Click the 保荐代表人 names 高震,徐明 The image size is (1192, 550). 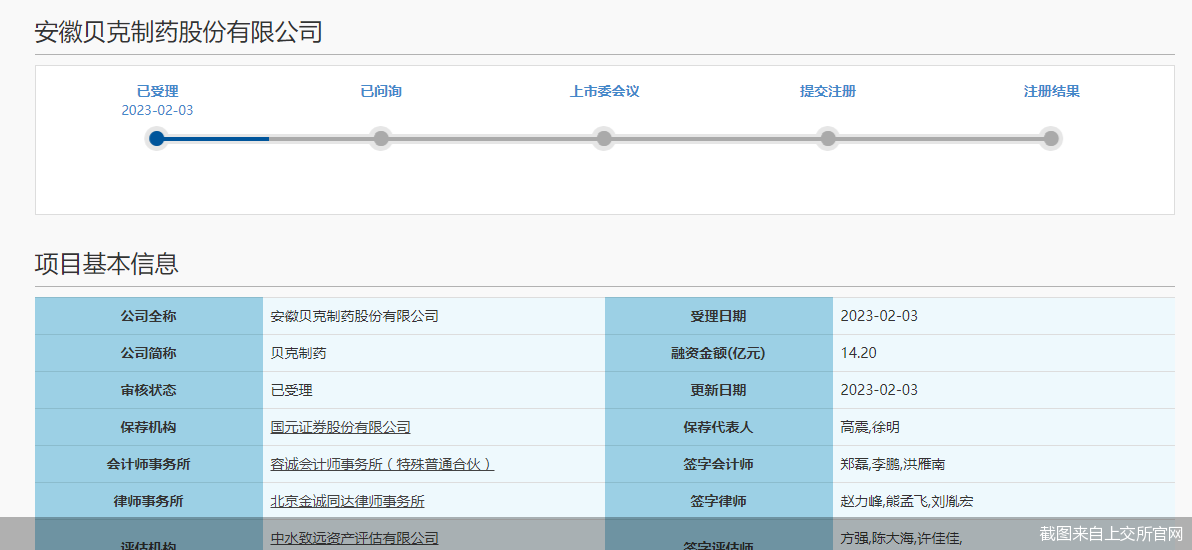coord(870,427)
